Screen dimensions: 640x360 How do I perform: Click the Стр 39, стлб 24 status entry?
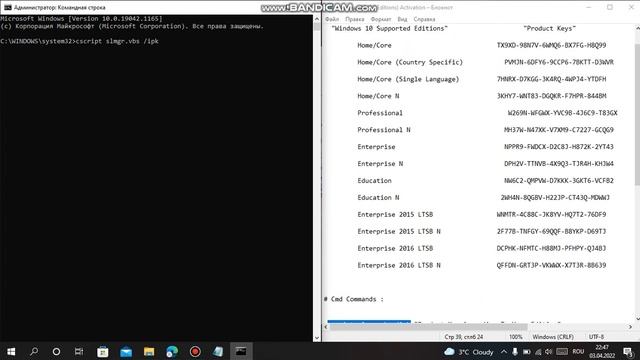[464, 337]
